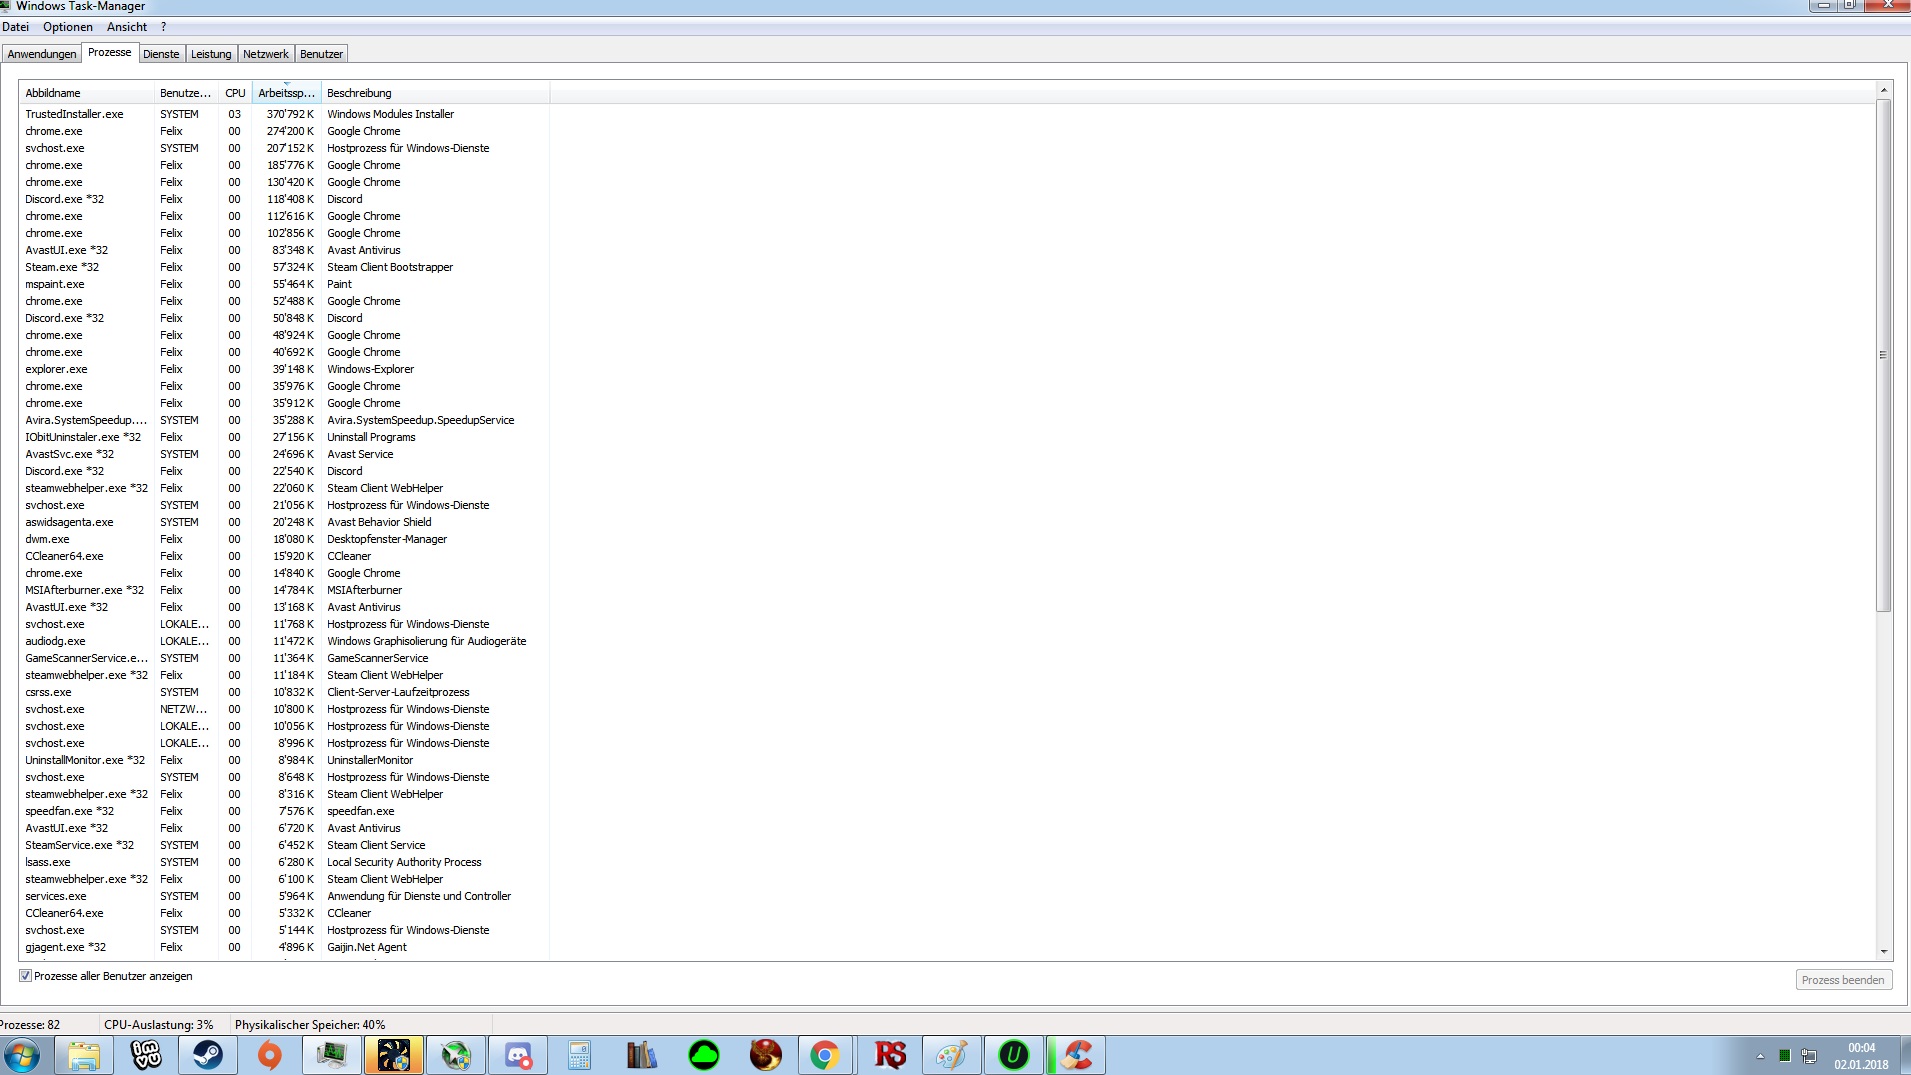The width and height of the screenshot is (1911, 1075).
Task: Select the explorer.exe process row
Action: point(284,369)
